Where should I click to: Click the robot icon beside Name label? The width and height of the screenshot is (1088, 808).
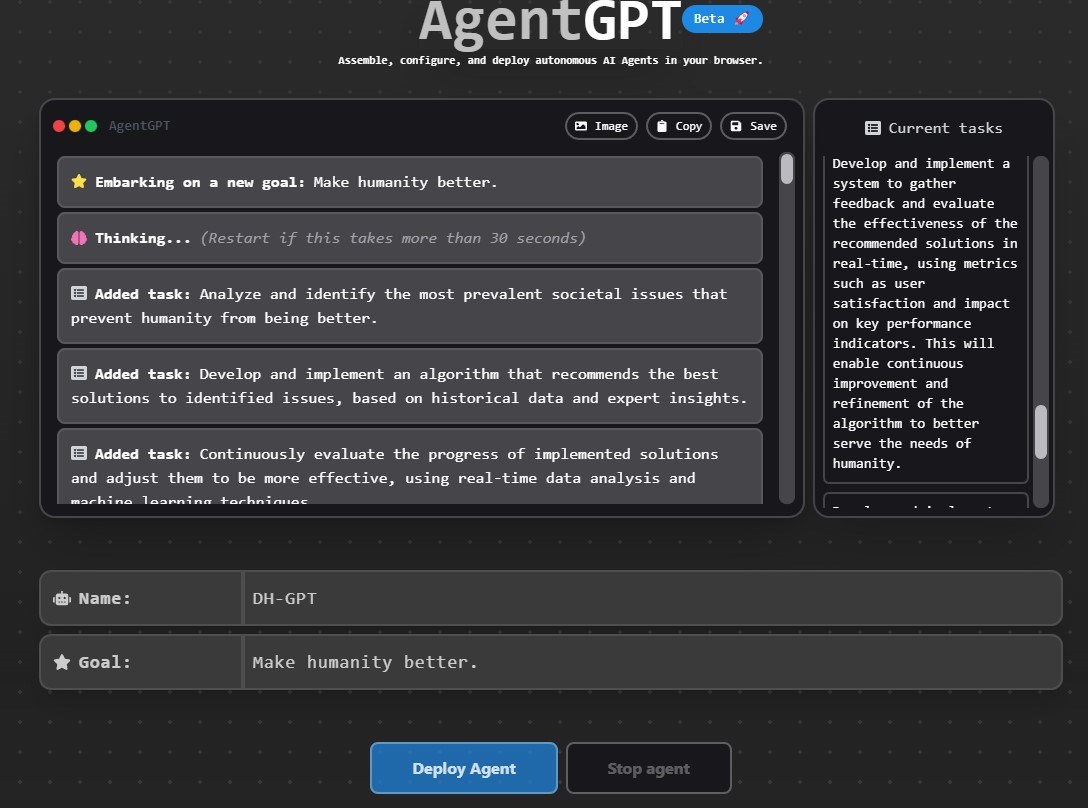tap(62, 598)
